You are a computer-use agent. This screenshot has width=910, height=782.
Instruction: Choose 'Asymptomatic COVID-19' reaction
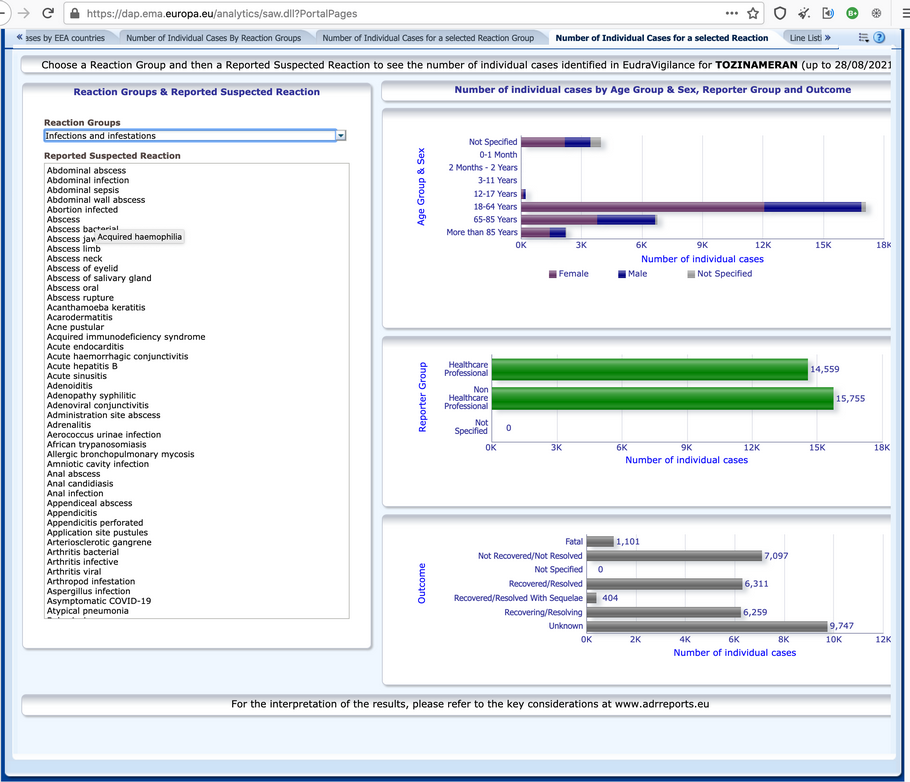point(99,601)
